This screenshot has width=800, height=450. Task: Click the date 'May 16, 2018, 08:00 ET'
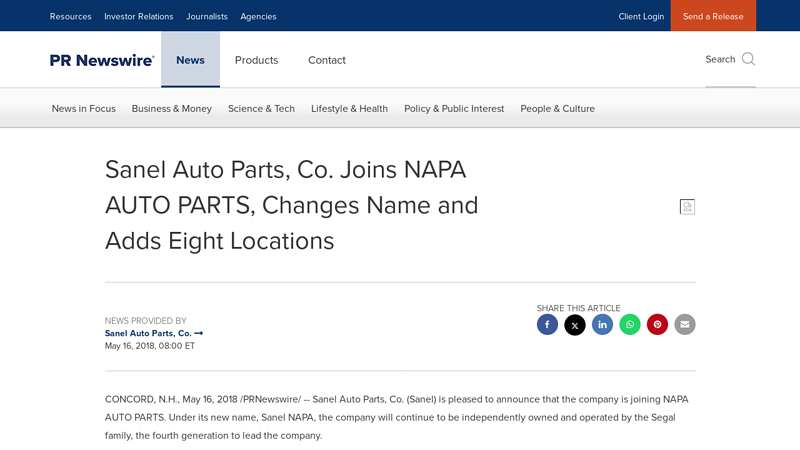click(x=149, y=346)
